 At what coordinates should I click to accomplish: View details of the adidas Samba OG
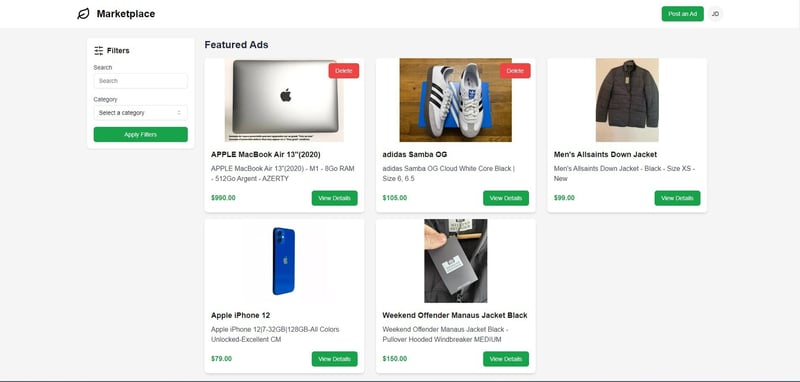506,198
